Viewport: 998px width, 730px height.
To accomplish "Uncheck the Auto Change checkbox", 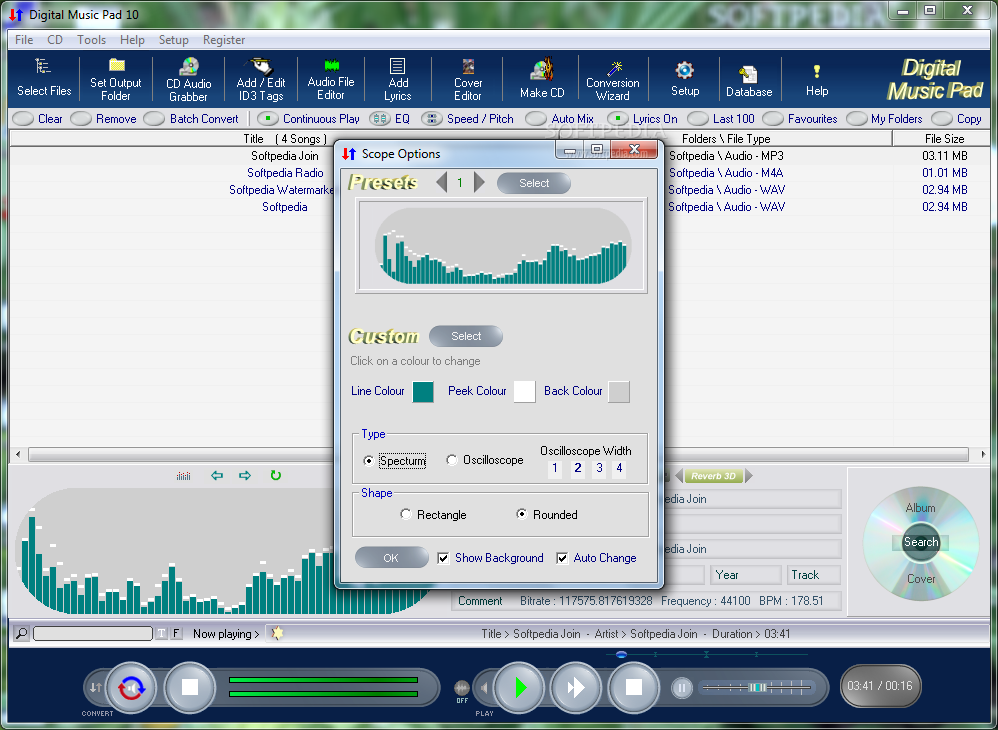I will click(x=562, y=558).
